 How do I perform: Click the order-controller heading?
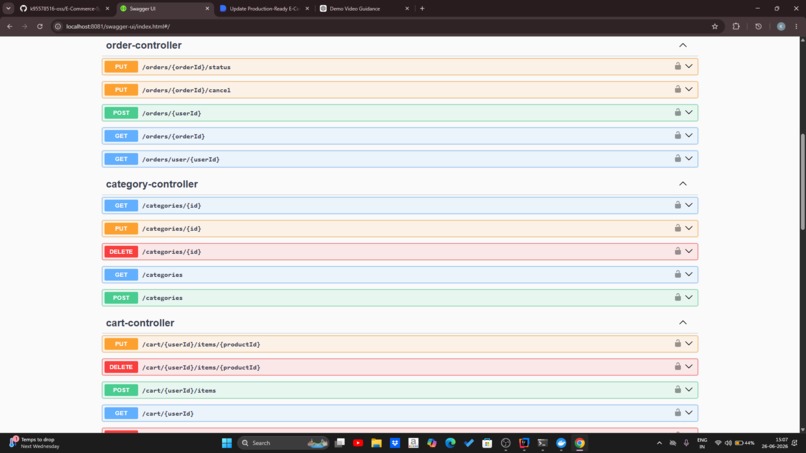tap(143, 45)
